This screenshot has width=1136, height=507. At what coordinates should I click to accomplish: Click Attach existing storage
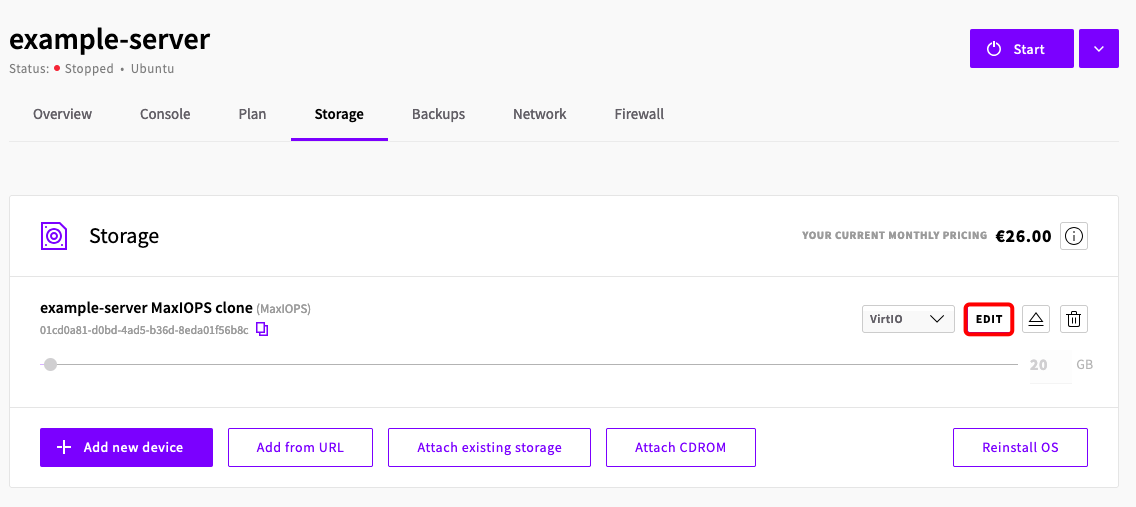[489, 448]
